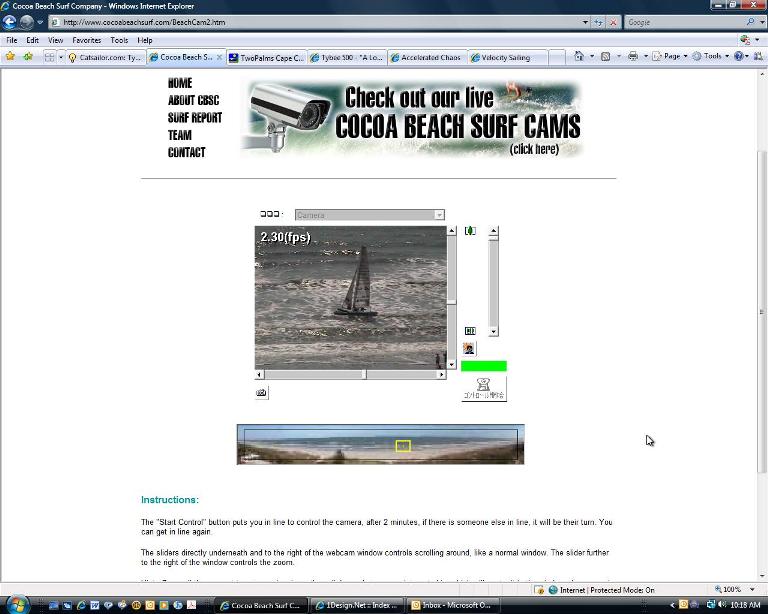This screenshot has width=768, height=614.
Task: Open the ABOUT CBSC link
Action: point(193,100)
